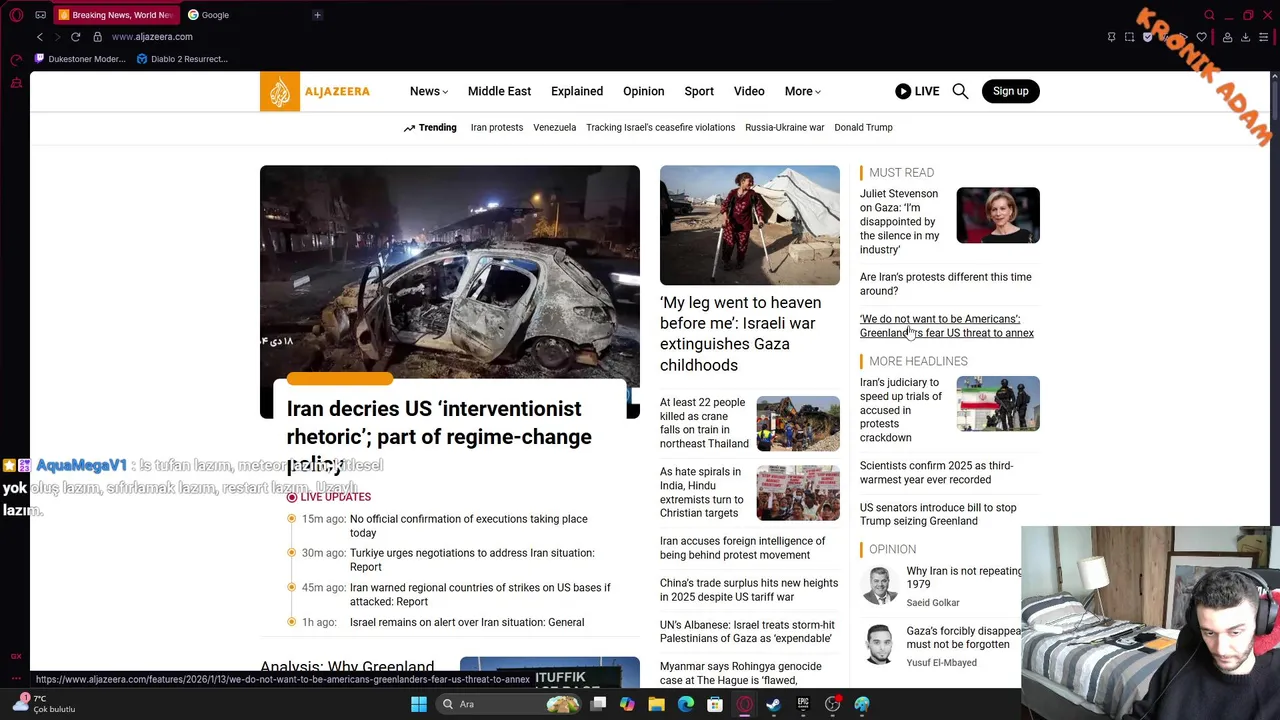
Task: Open the Greenlanders fear US threat story
Action: [947, 326]
